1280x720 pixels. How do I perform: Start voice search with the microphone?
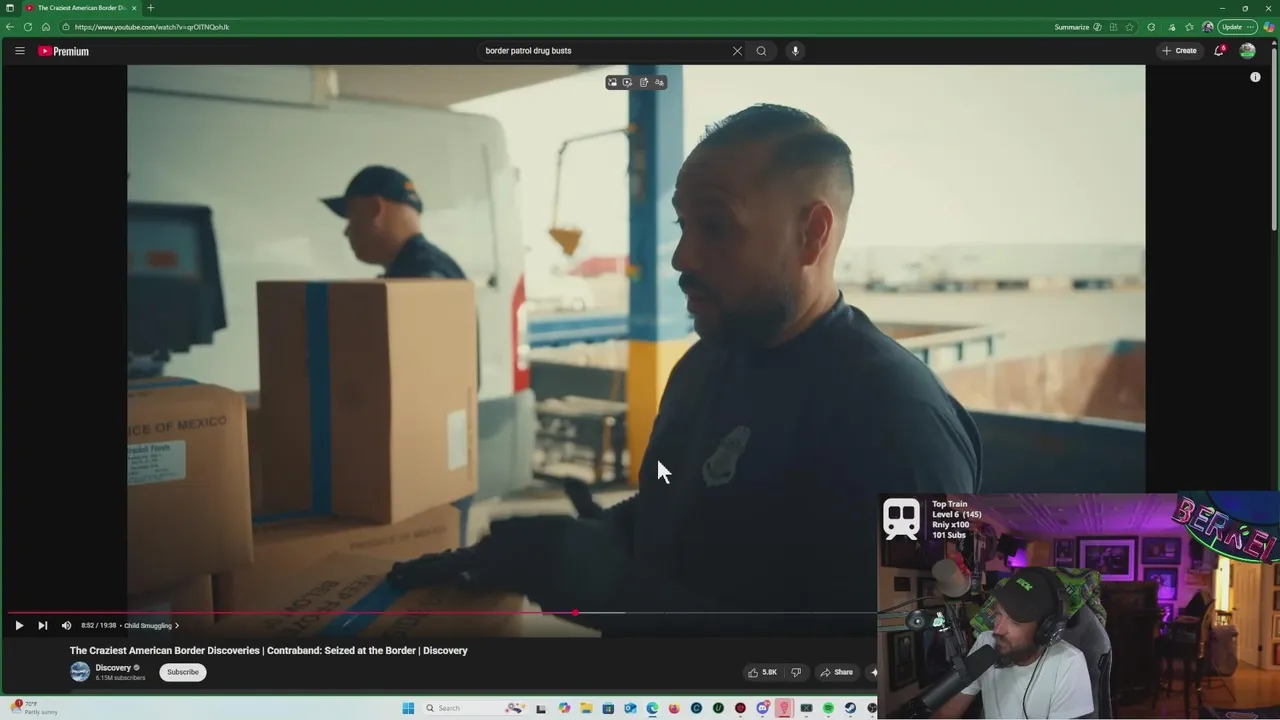[x=795, y=51]
